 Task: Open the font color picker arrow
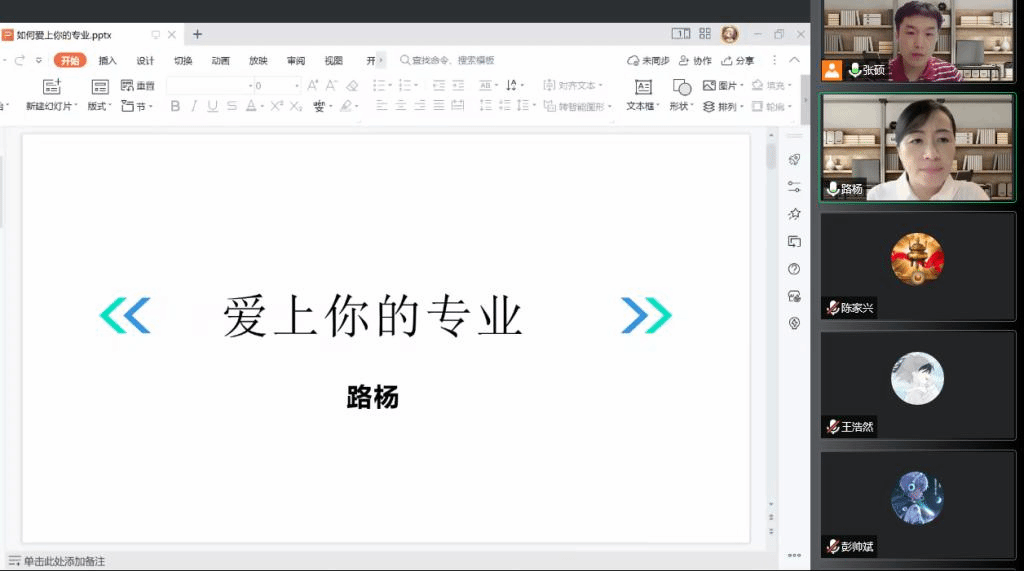262,107
